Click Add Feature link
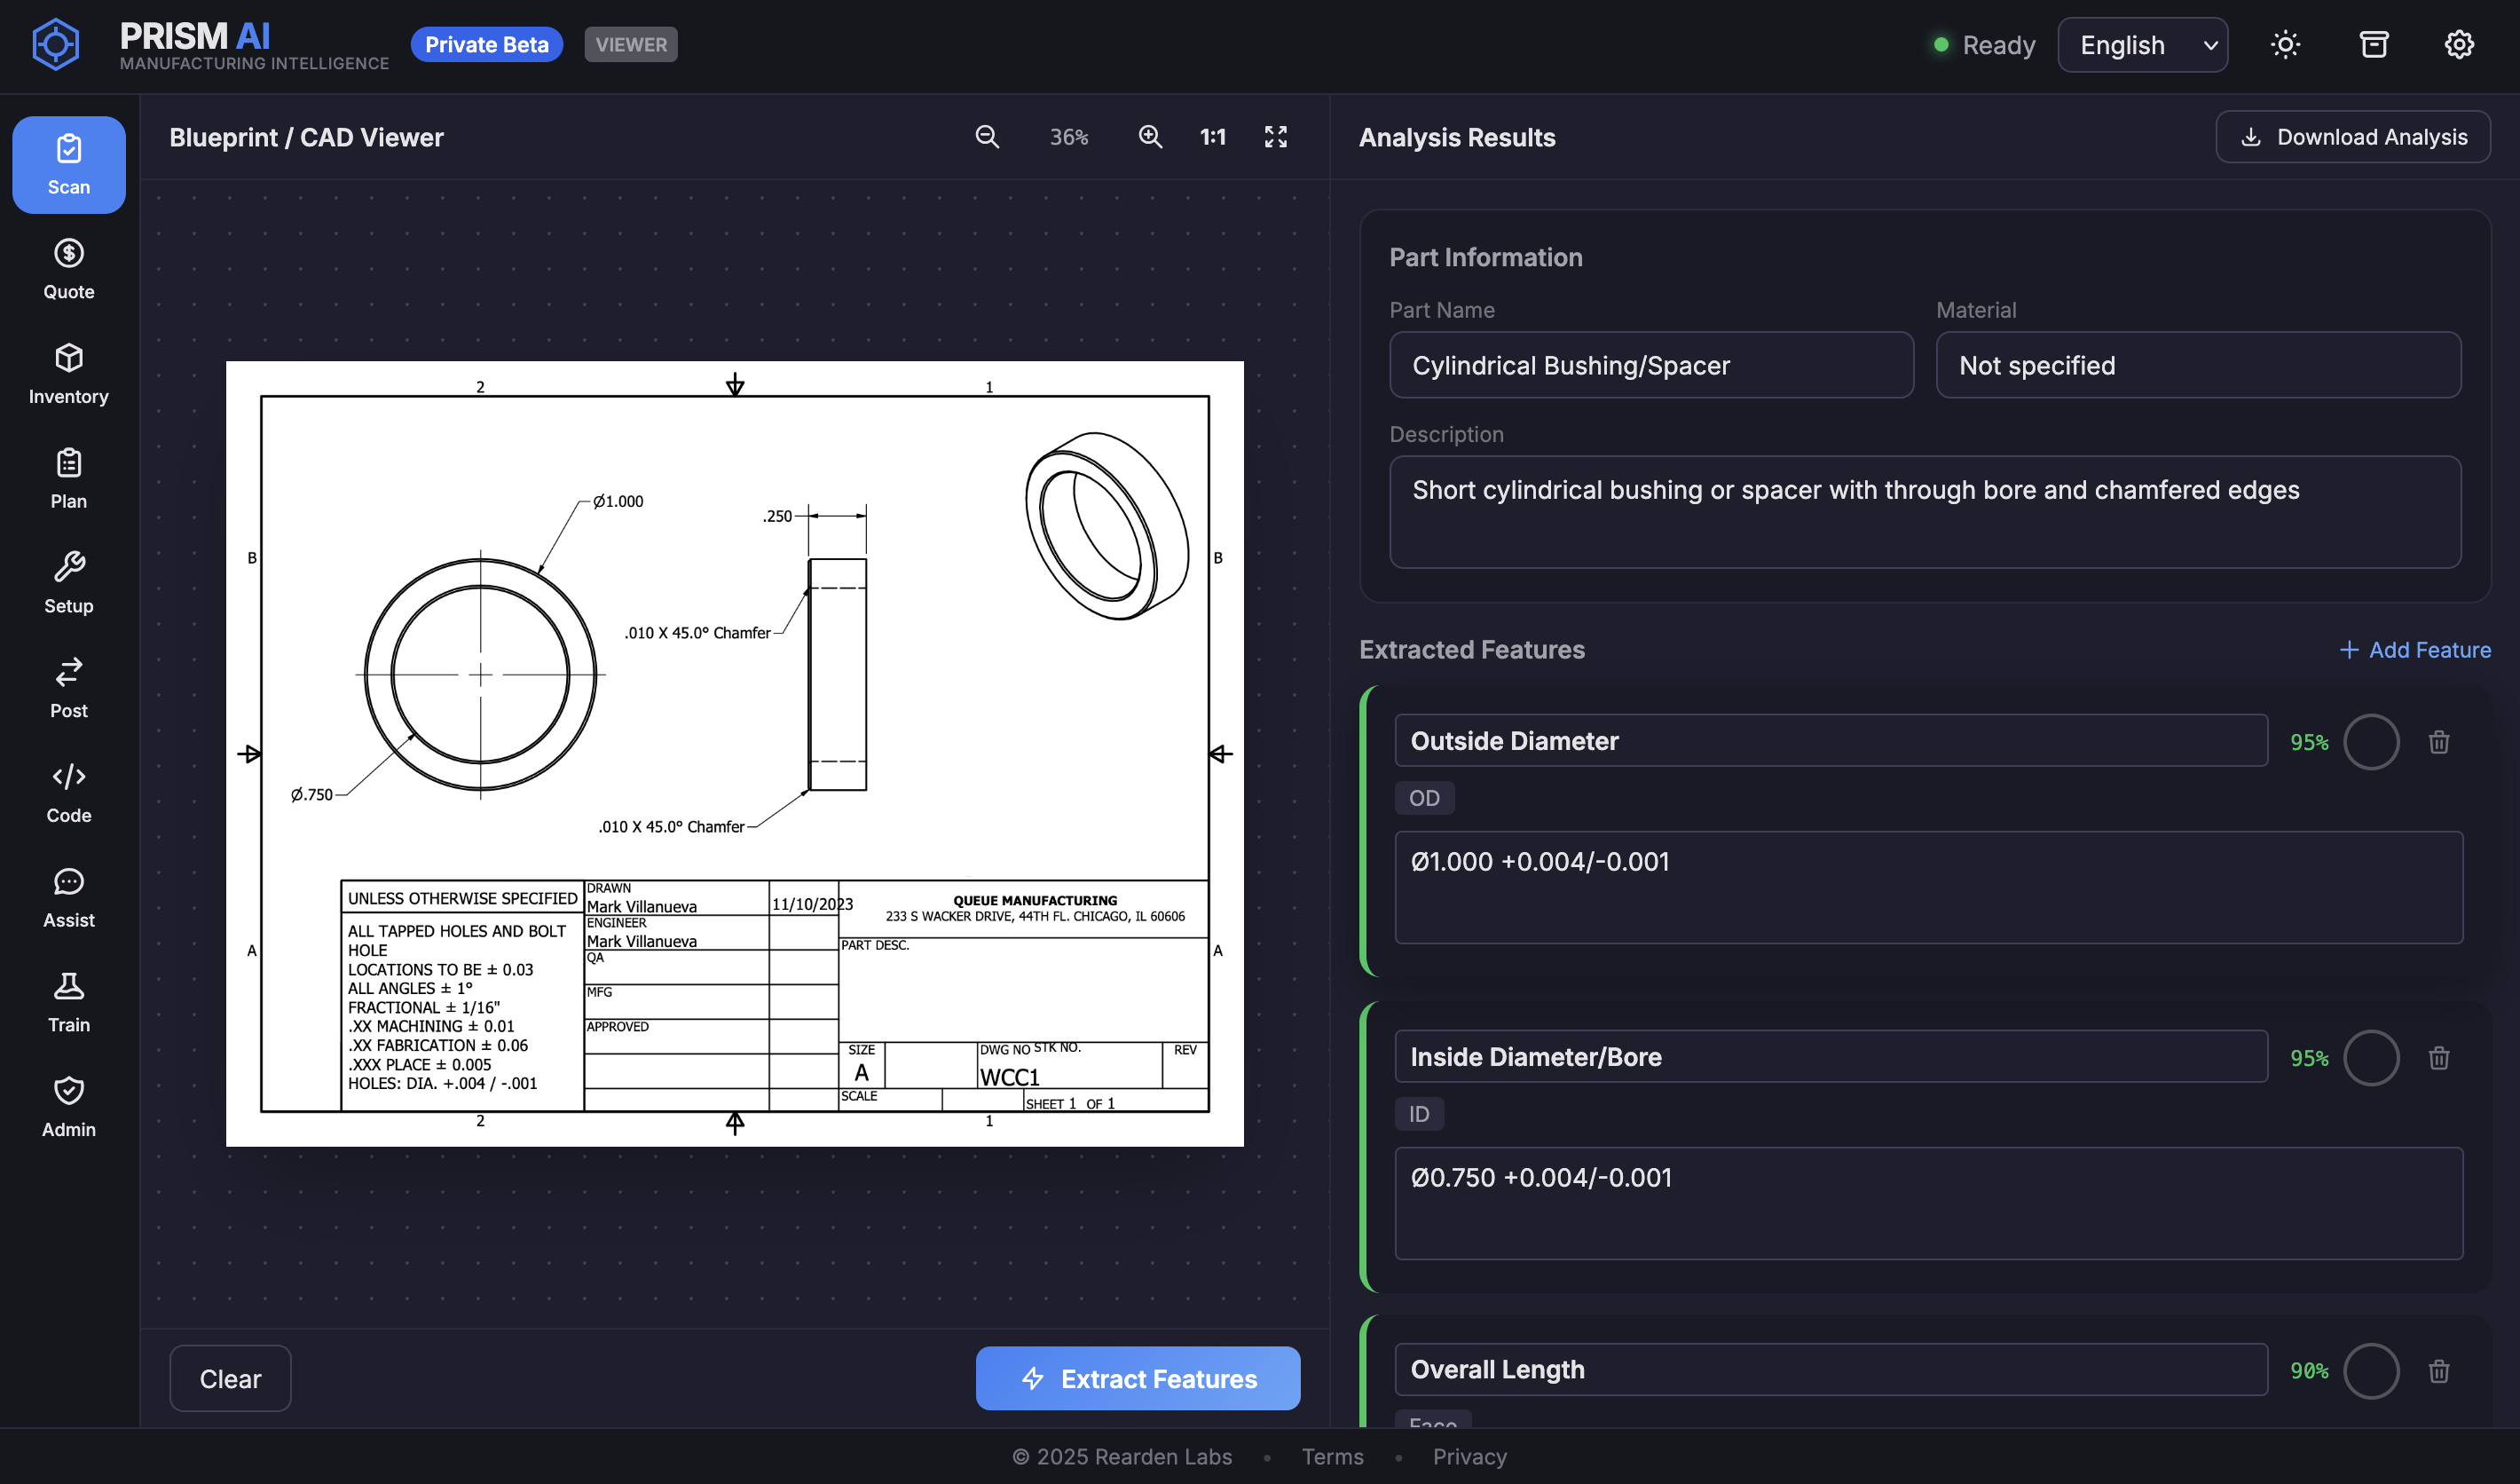The image size is (2520, 1484). tap(2415, 650)
